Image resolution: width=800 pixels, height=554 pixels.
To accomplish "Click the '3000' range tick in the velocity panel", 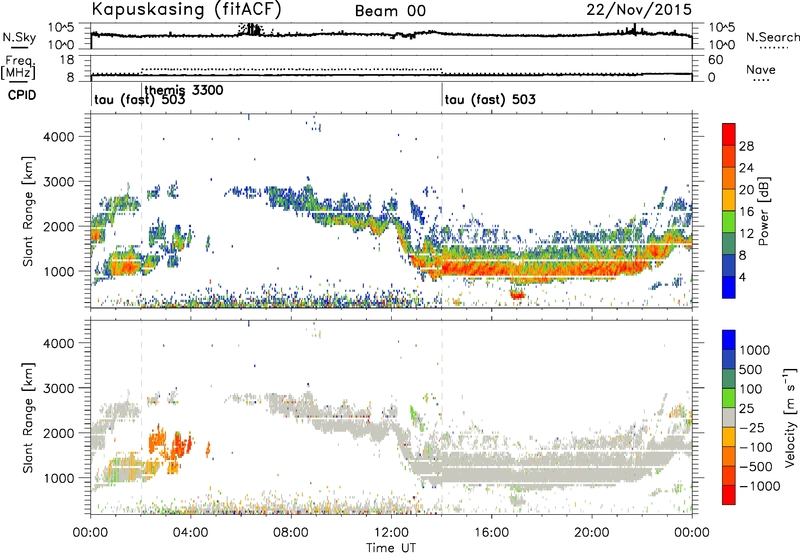I will click(59, 388).
